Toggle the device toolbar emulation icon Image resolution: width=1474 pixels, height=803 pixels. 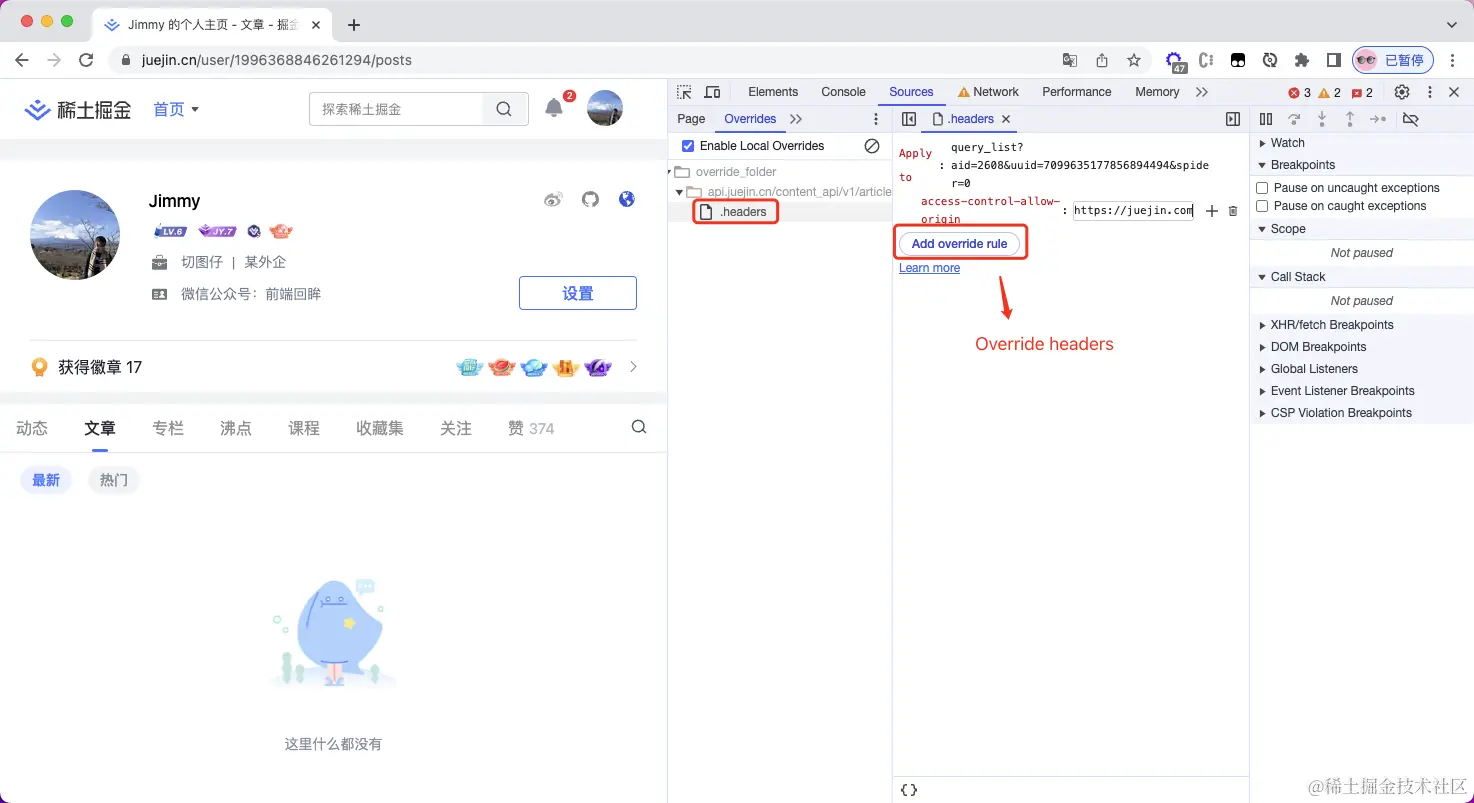pos(712,92)
